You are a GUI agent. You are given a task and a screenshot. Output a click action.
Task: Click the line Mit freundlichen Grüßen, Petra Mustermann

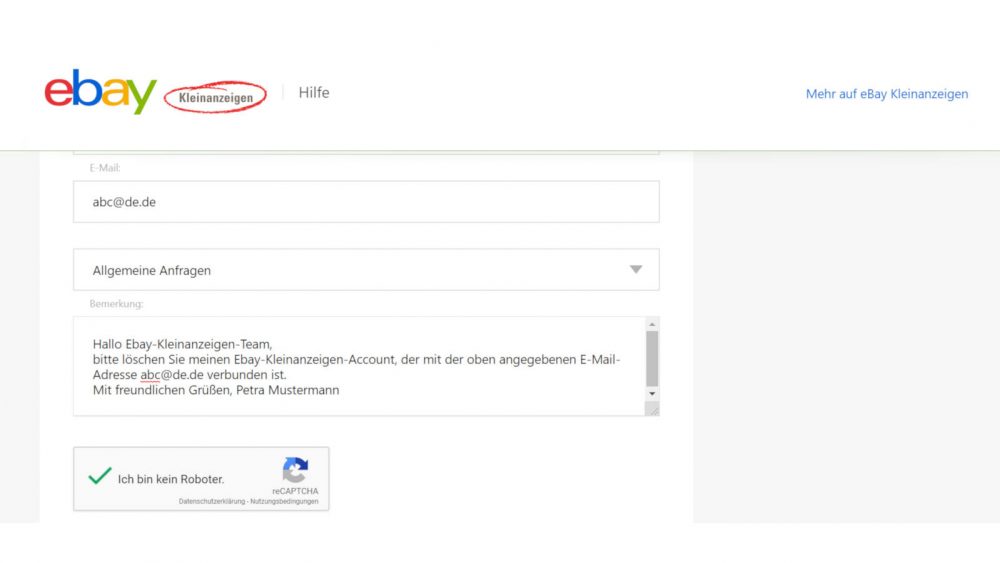[216, 390]
